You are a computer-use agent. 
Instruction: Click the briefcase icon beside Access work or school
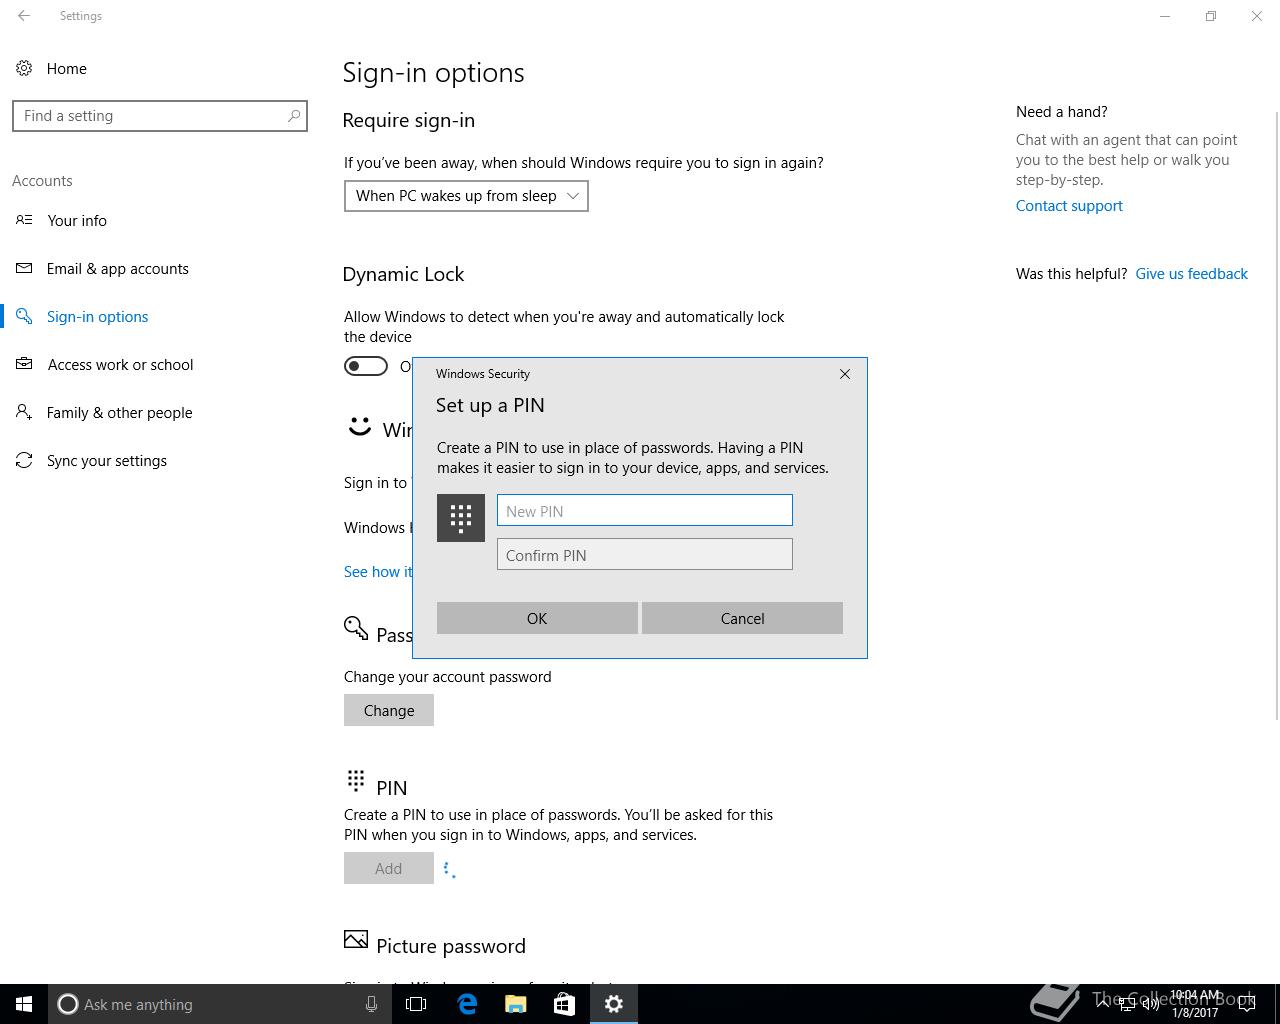coord(24,364)
